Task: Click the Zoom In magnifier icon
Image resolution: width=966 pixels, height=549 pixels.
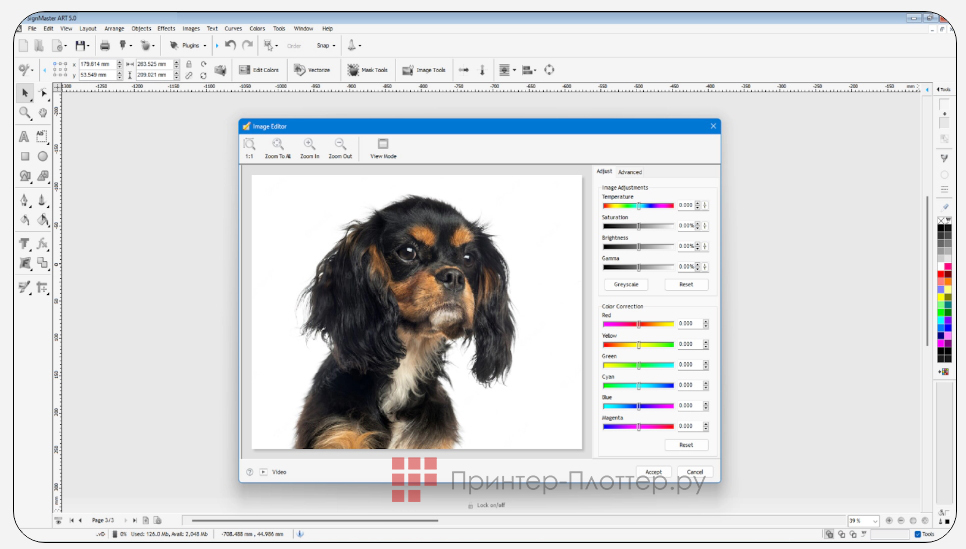Action: tap(310, 148)
